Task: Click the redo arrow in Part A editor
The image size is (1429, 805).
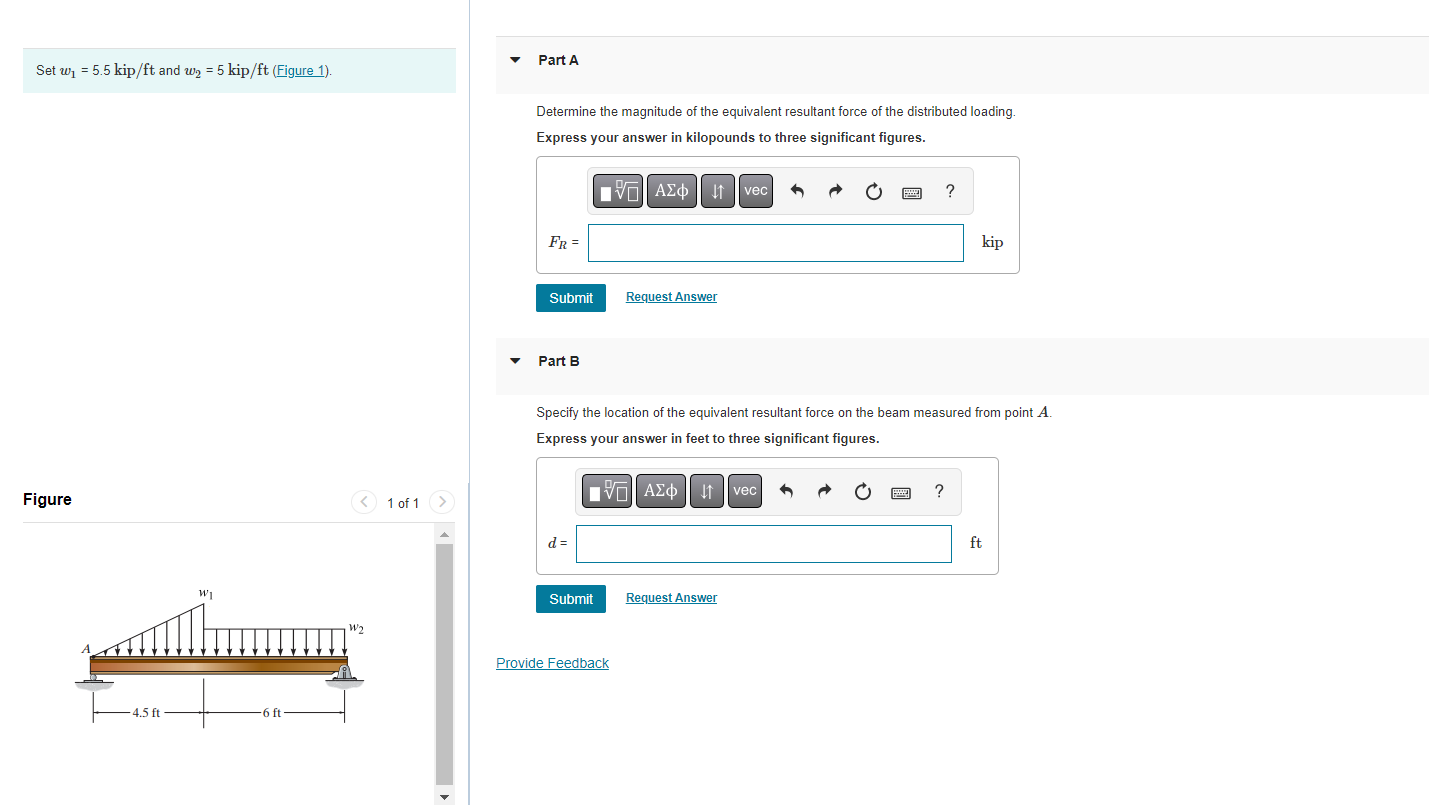Action: pos(835,190)
